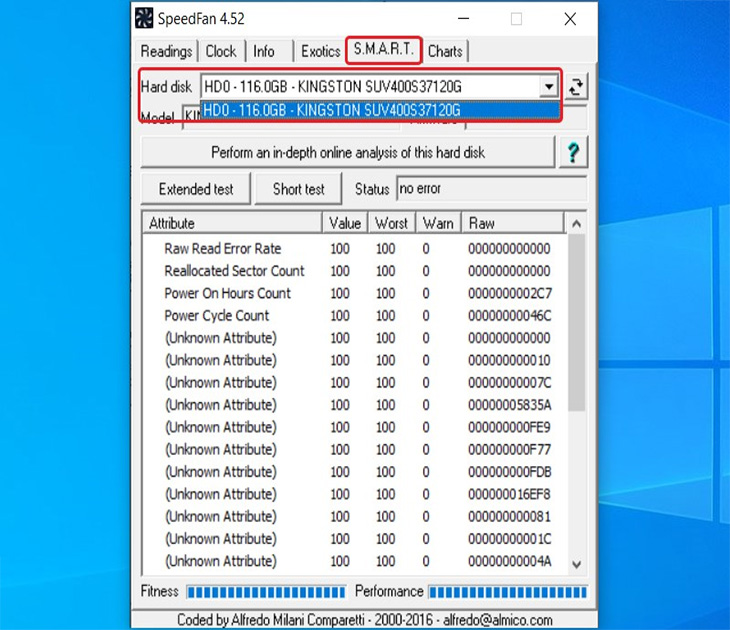Click the Raw column header

pos(513,223)
